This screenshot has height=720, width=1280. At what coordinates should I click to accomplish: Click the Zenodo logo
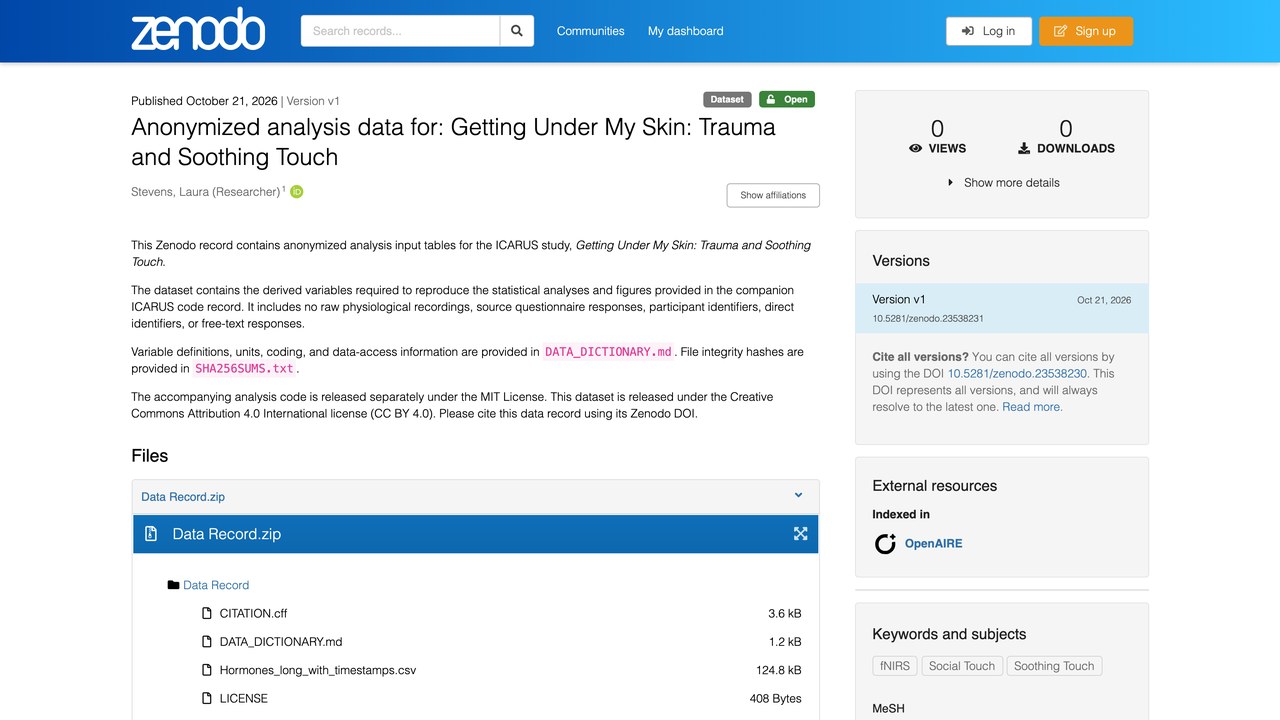pyautogui.click(x=198, y=31)
